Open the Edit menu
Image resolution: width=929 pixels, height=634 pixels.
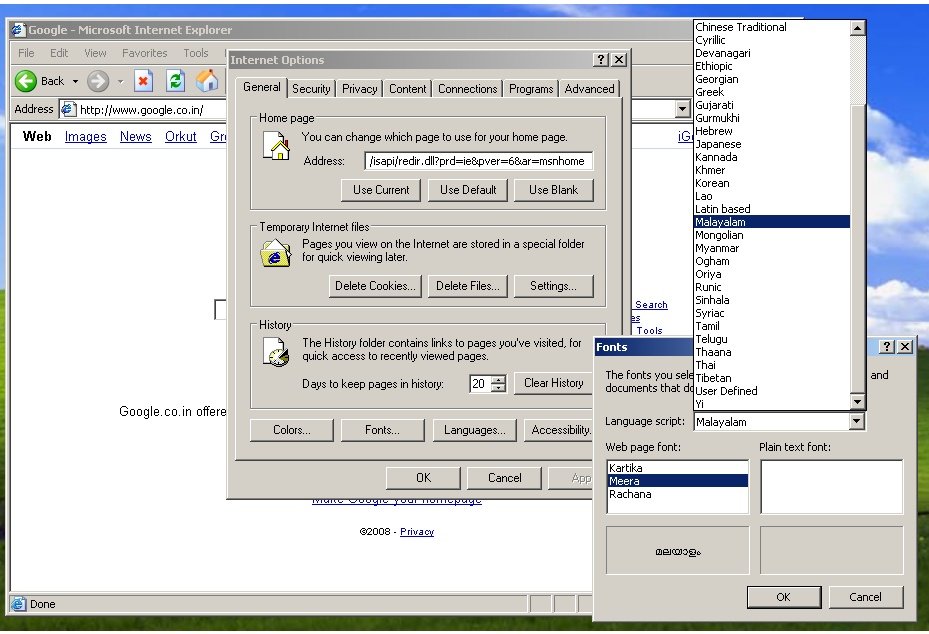(59, 53)
